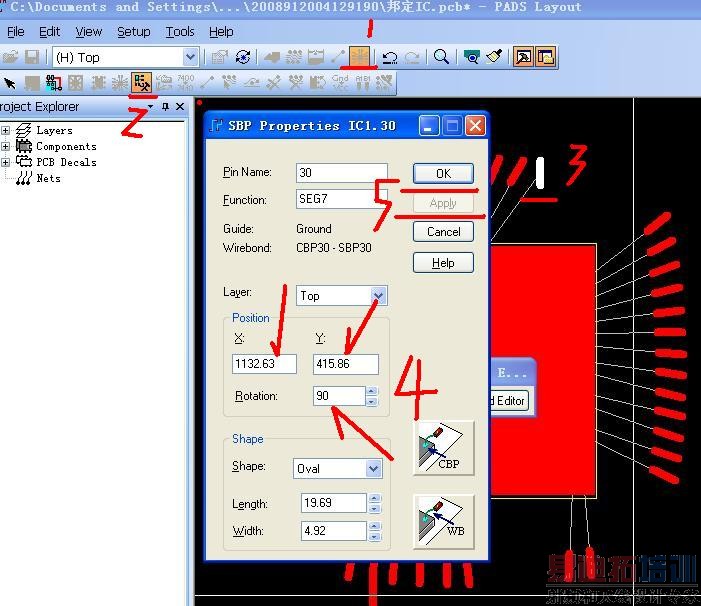Image resolution: width=701 pixels, height=606 pixels.
Task: Click the Gnd/Vcc toolbar icon
Action: 340,83
